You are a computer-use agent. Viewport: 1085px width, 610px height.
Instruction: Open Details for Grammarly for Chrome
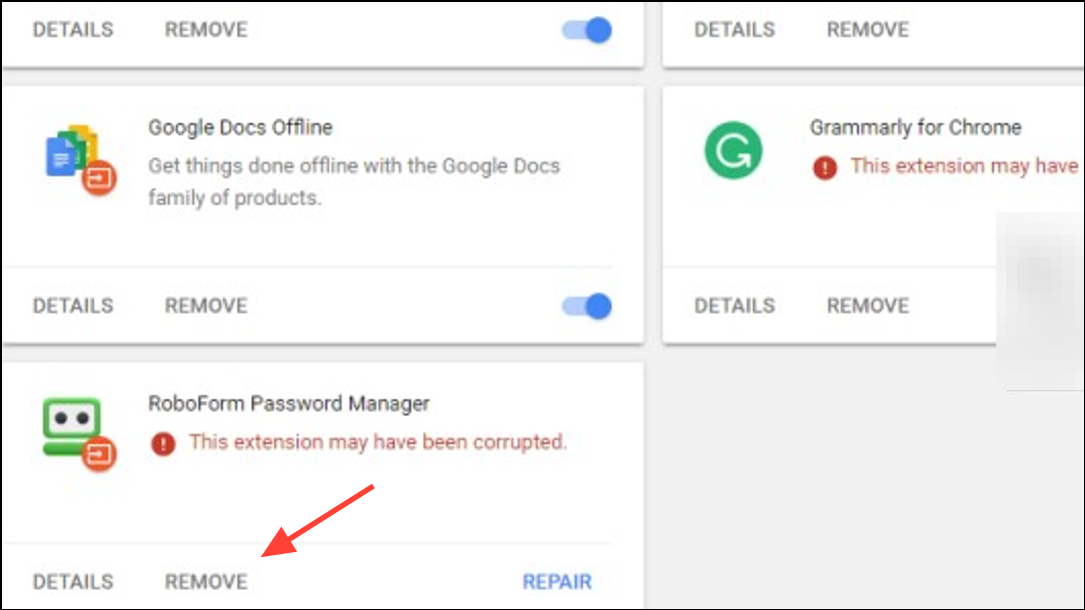735,306
